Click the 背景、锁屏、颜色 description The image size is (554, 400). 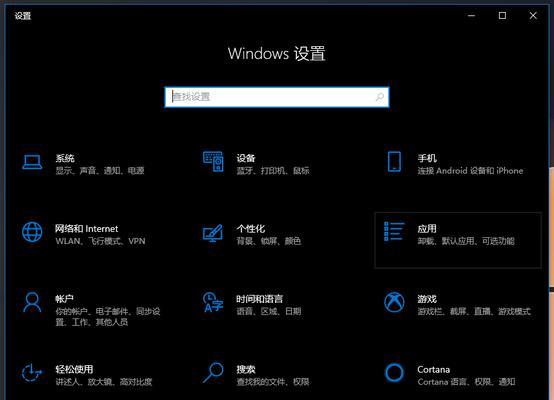(269, 241)
